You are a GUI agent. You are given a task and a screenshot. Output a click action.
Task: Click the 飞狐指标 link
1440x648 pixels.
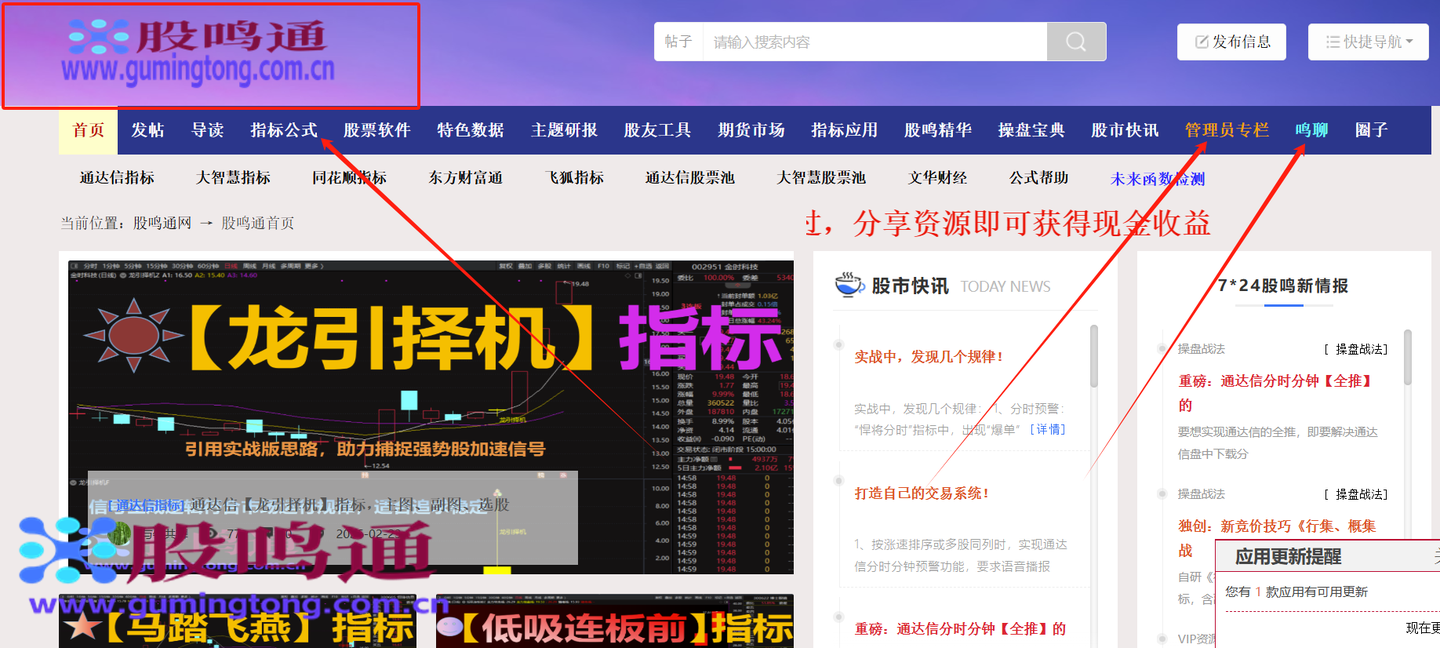(x=575, y=178)
